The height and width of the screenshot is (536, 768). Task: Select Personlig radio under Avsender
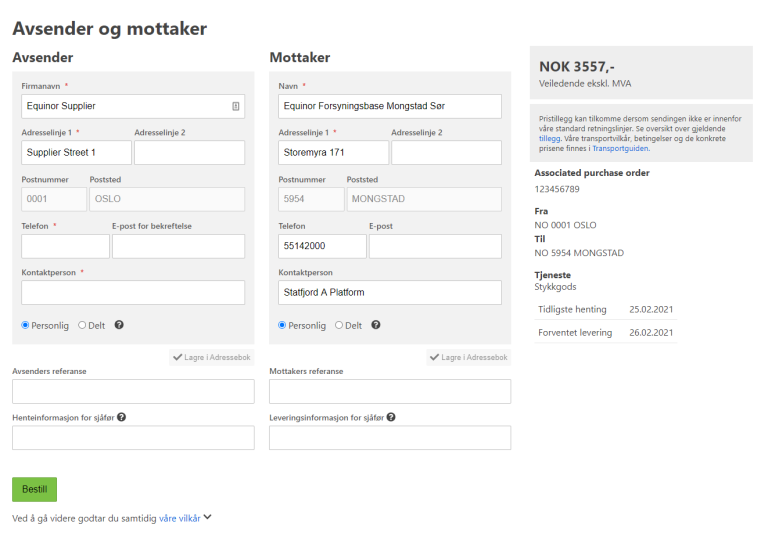coord(25,325)
